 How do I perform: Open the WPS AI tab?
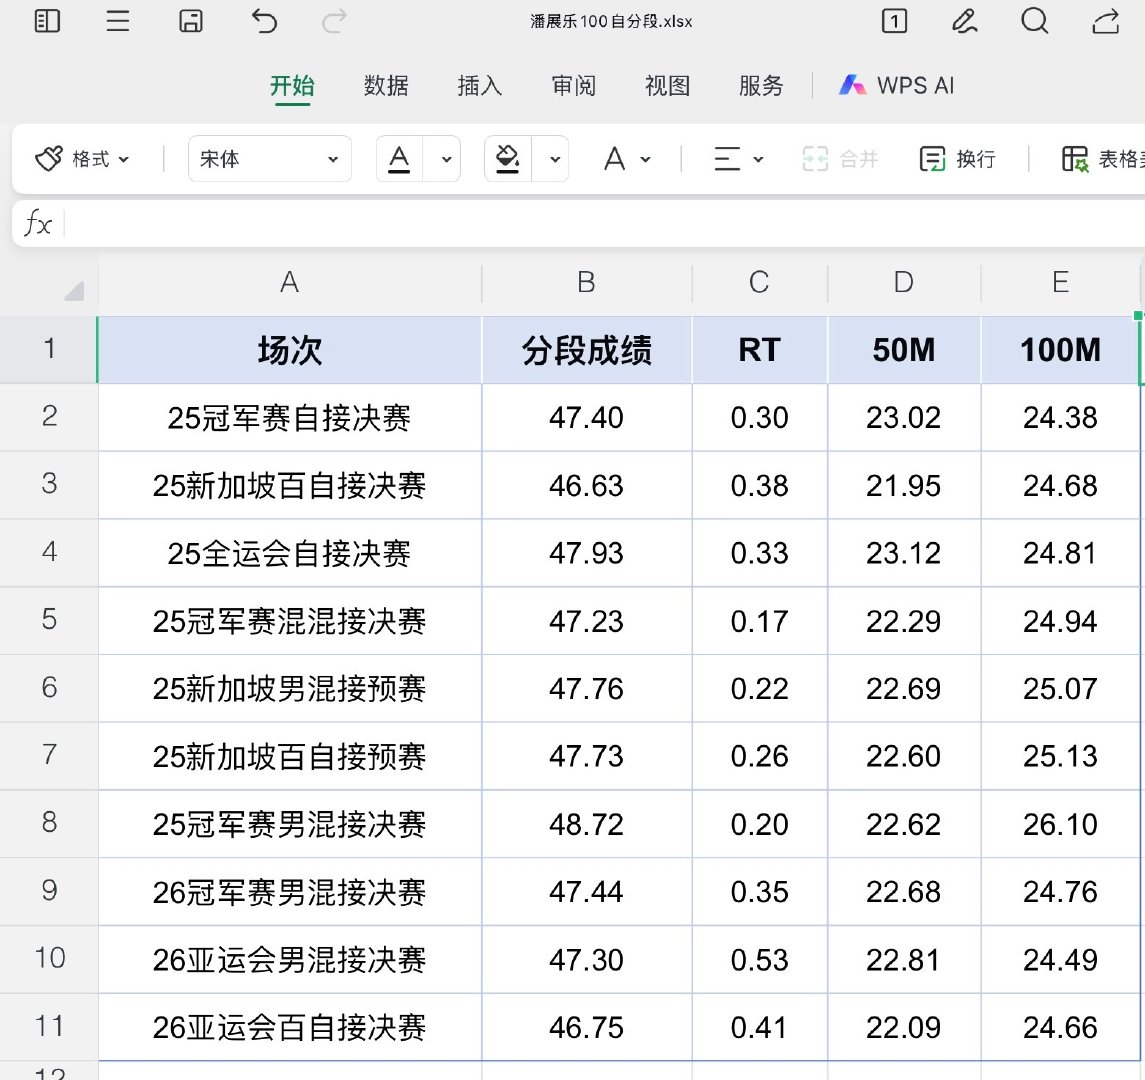(896, 85)
